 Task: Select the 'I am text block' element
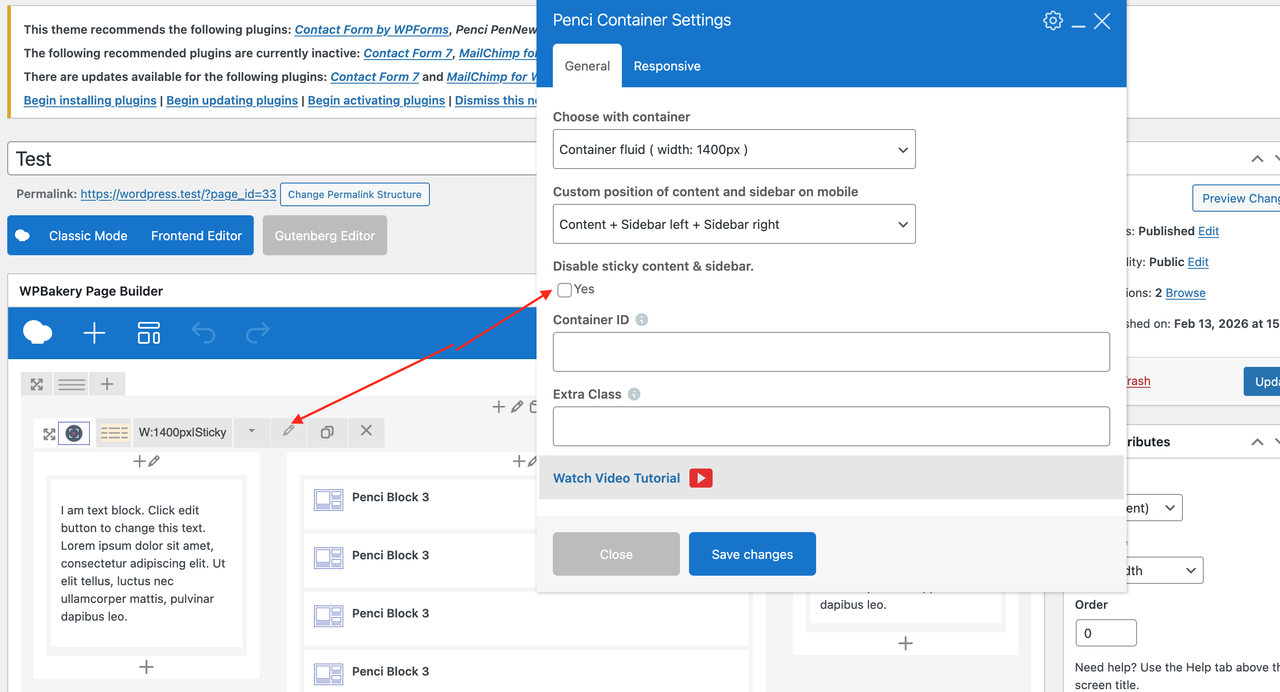pos(146,563)
